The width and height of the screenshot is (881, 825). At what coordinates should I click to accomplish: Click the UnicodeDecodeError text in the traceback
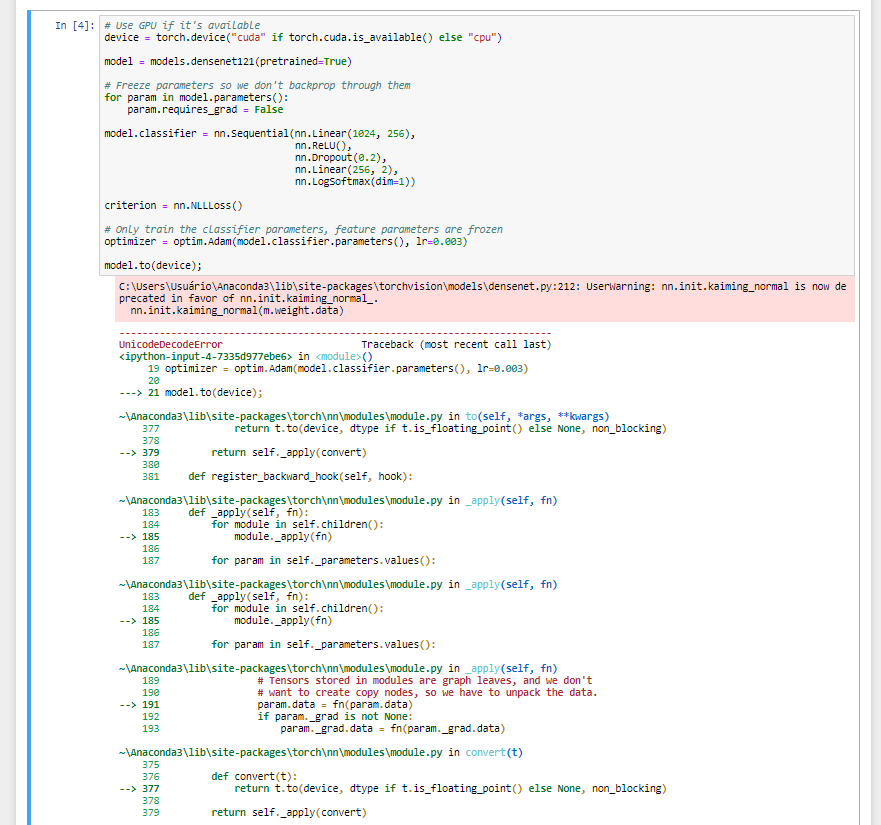click(170, 344)
